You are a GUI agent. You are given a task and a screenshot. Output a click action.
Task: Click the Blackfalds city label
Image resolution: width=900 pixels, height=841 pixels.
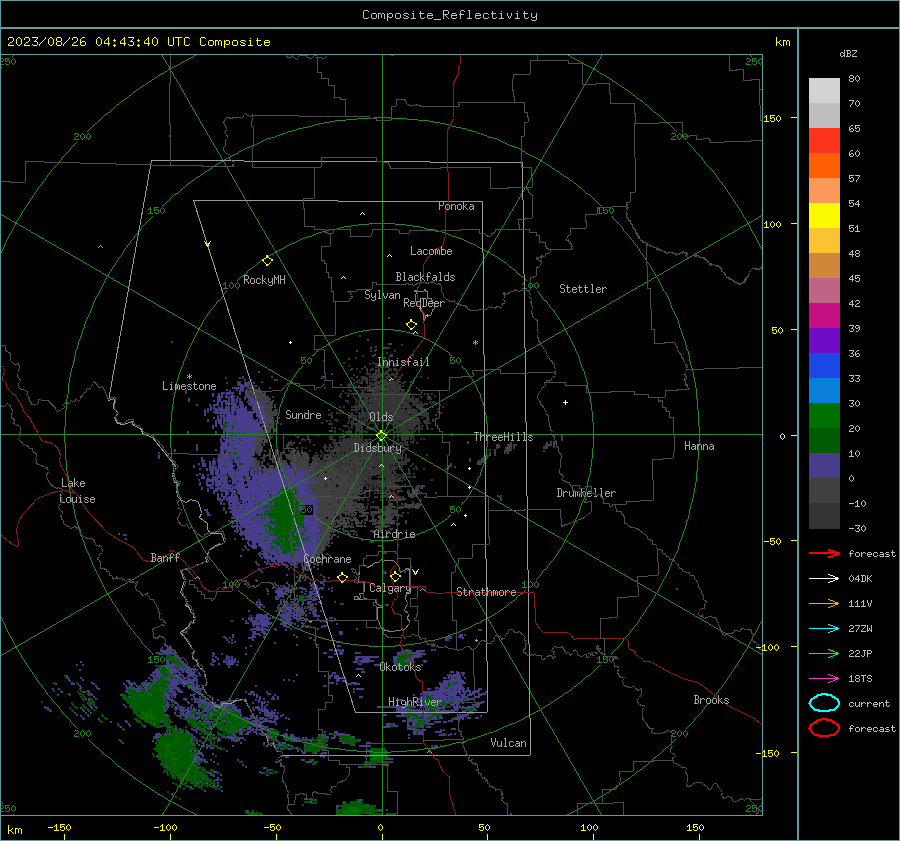[425, 277]
